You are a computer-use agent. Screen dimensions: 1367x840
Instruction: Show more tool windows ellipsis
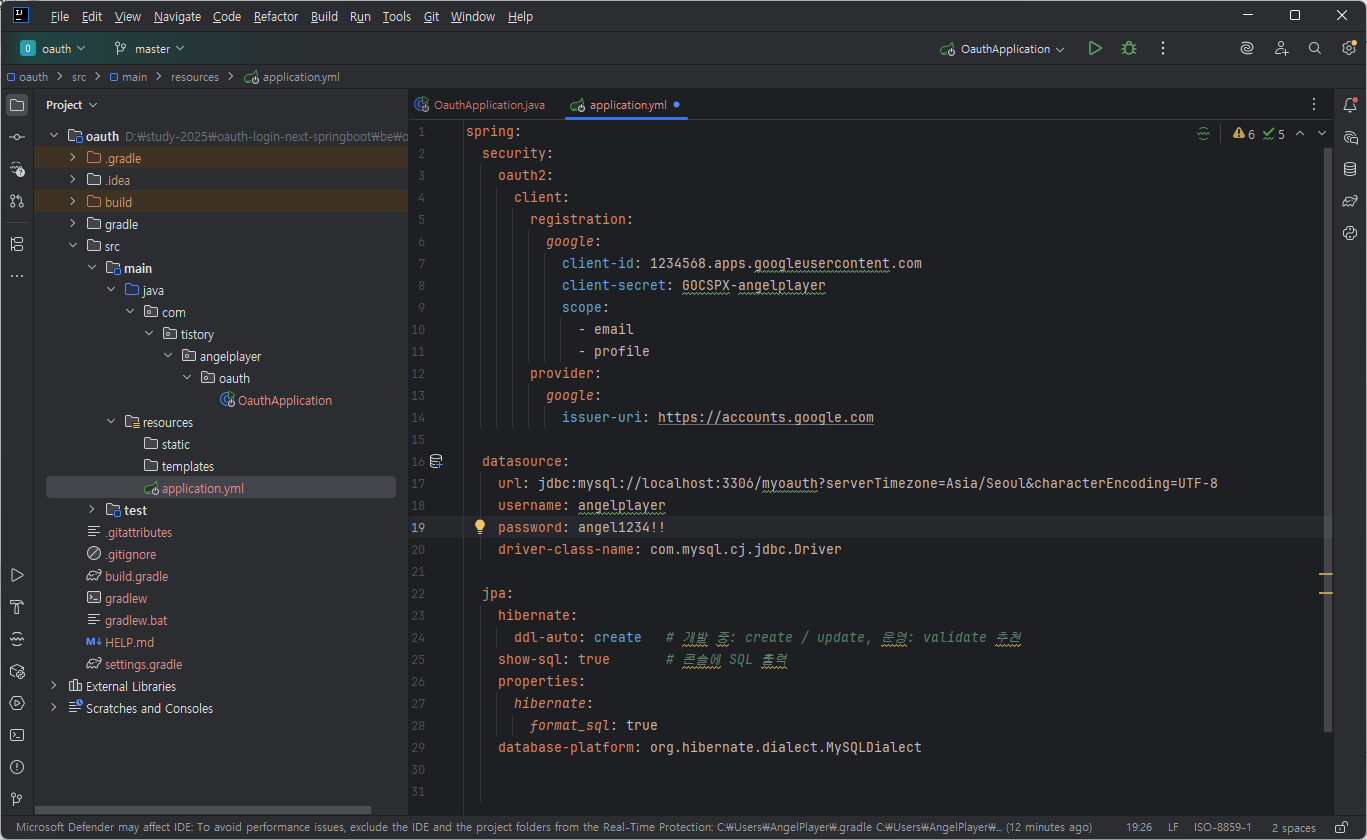coord(17,275)
